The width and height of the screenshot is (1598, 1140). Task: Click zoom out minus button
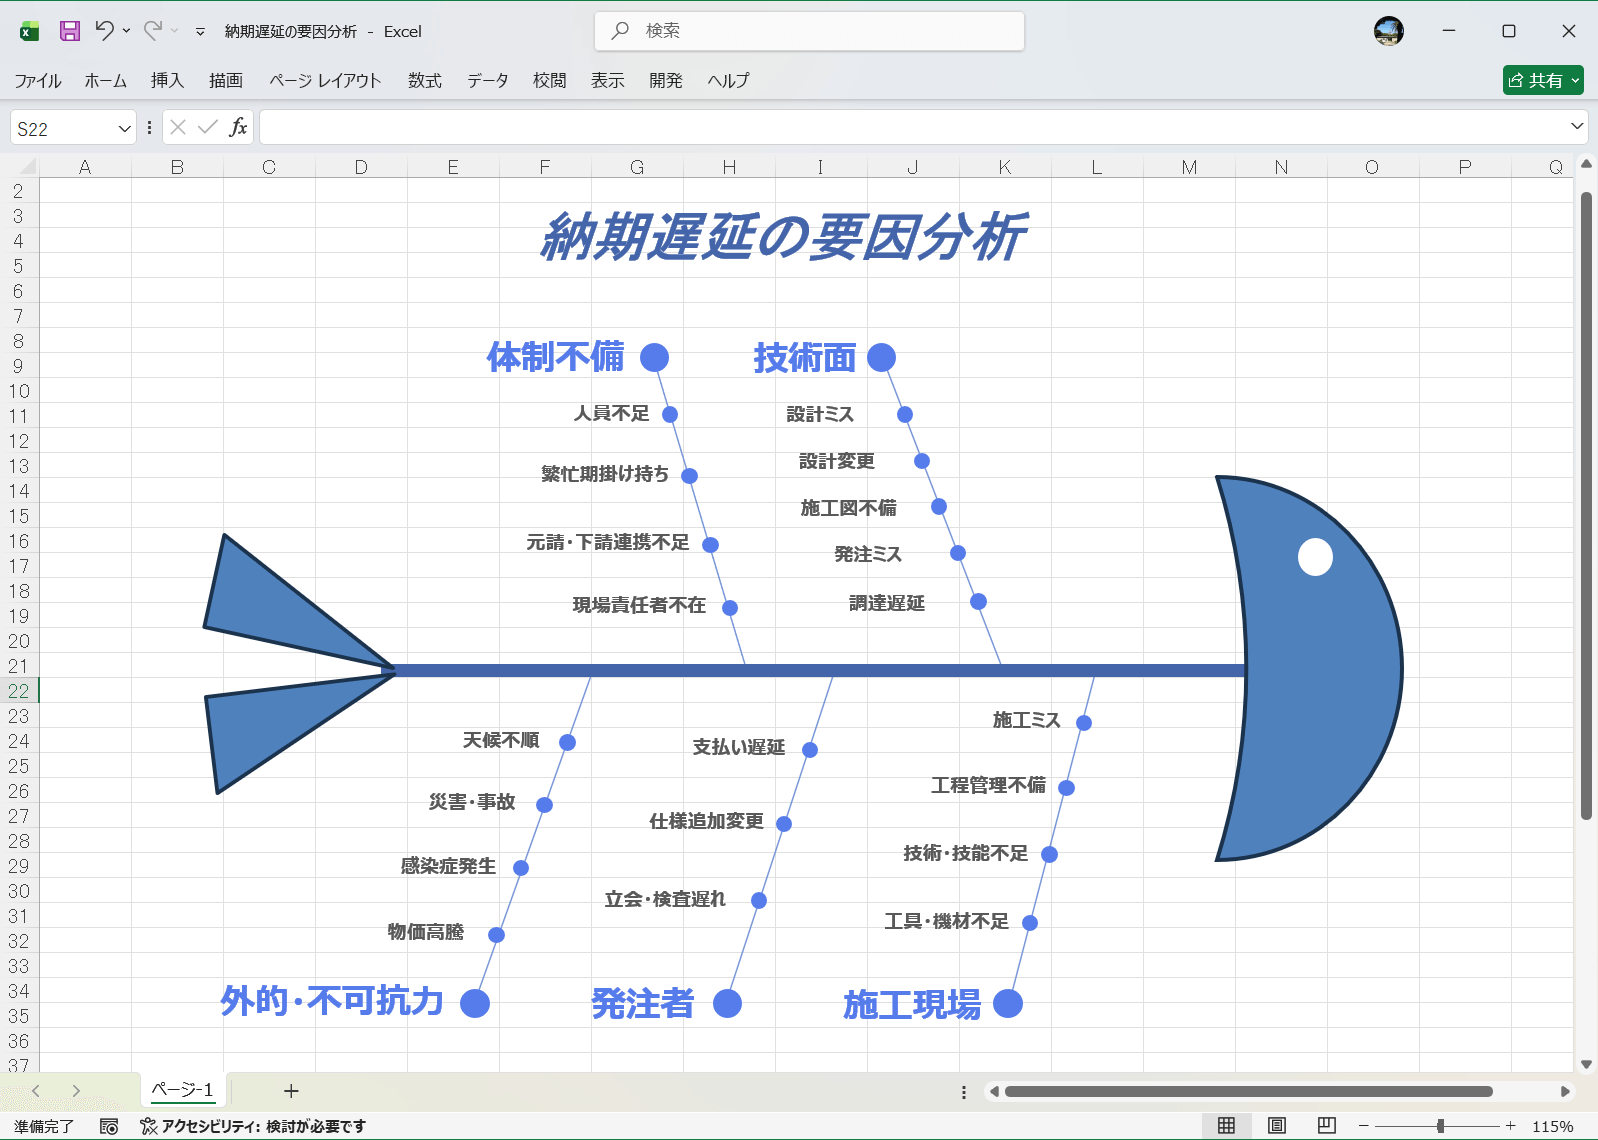[1363, 1127]
